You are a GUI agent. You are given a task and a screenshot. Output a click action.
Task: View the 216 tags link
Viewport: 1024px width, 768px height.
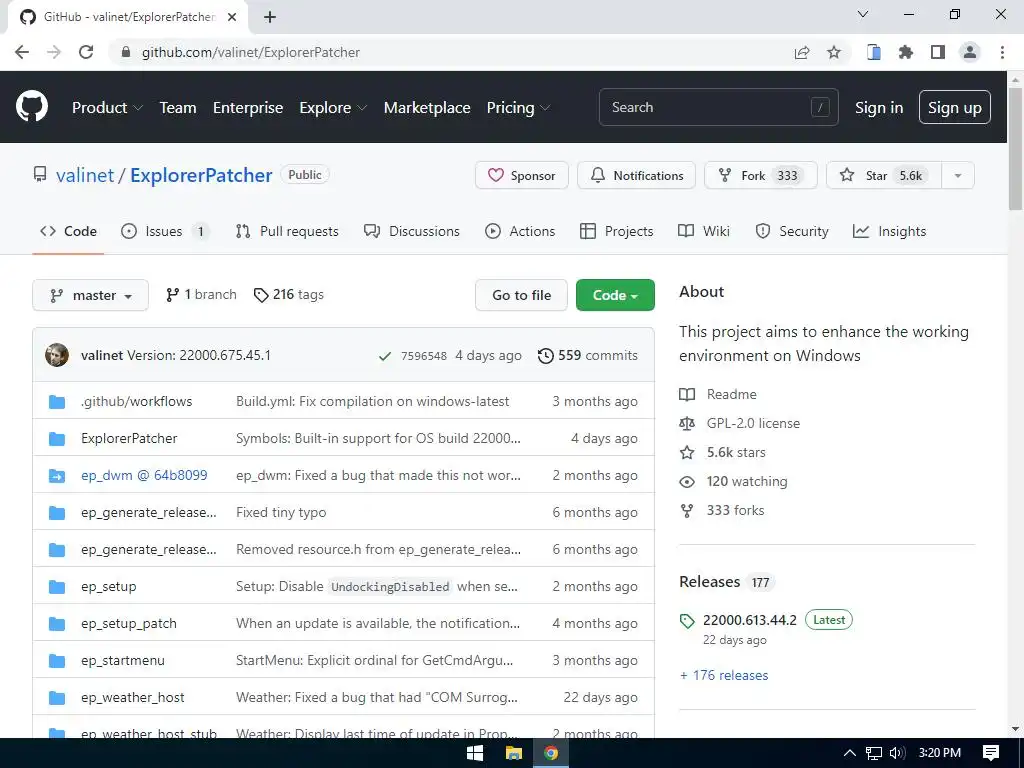(x=289, y=295)
